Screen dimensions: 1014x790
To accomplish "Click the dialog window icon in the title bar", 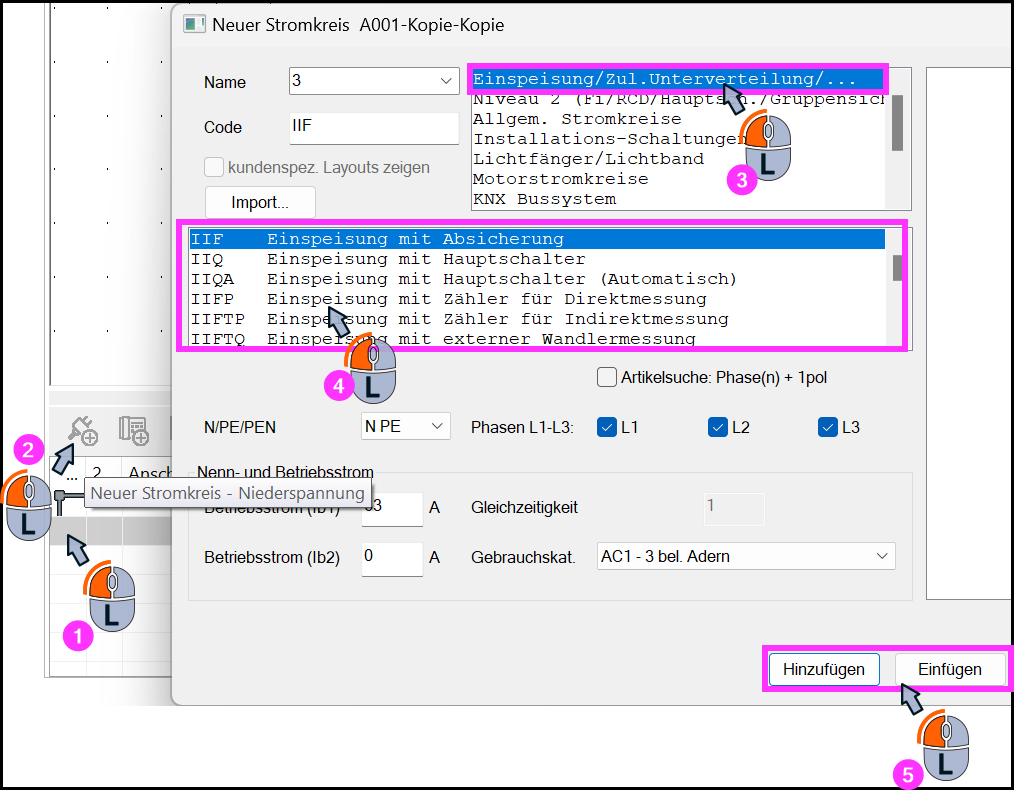I will (194, 25).
